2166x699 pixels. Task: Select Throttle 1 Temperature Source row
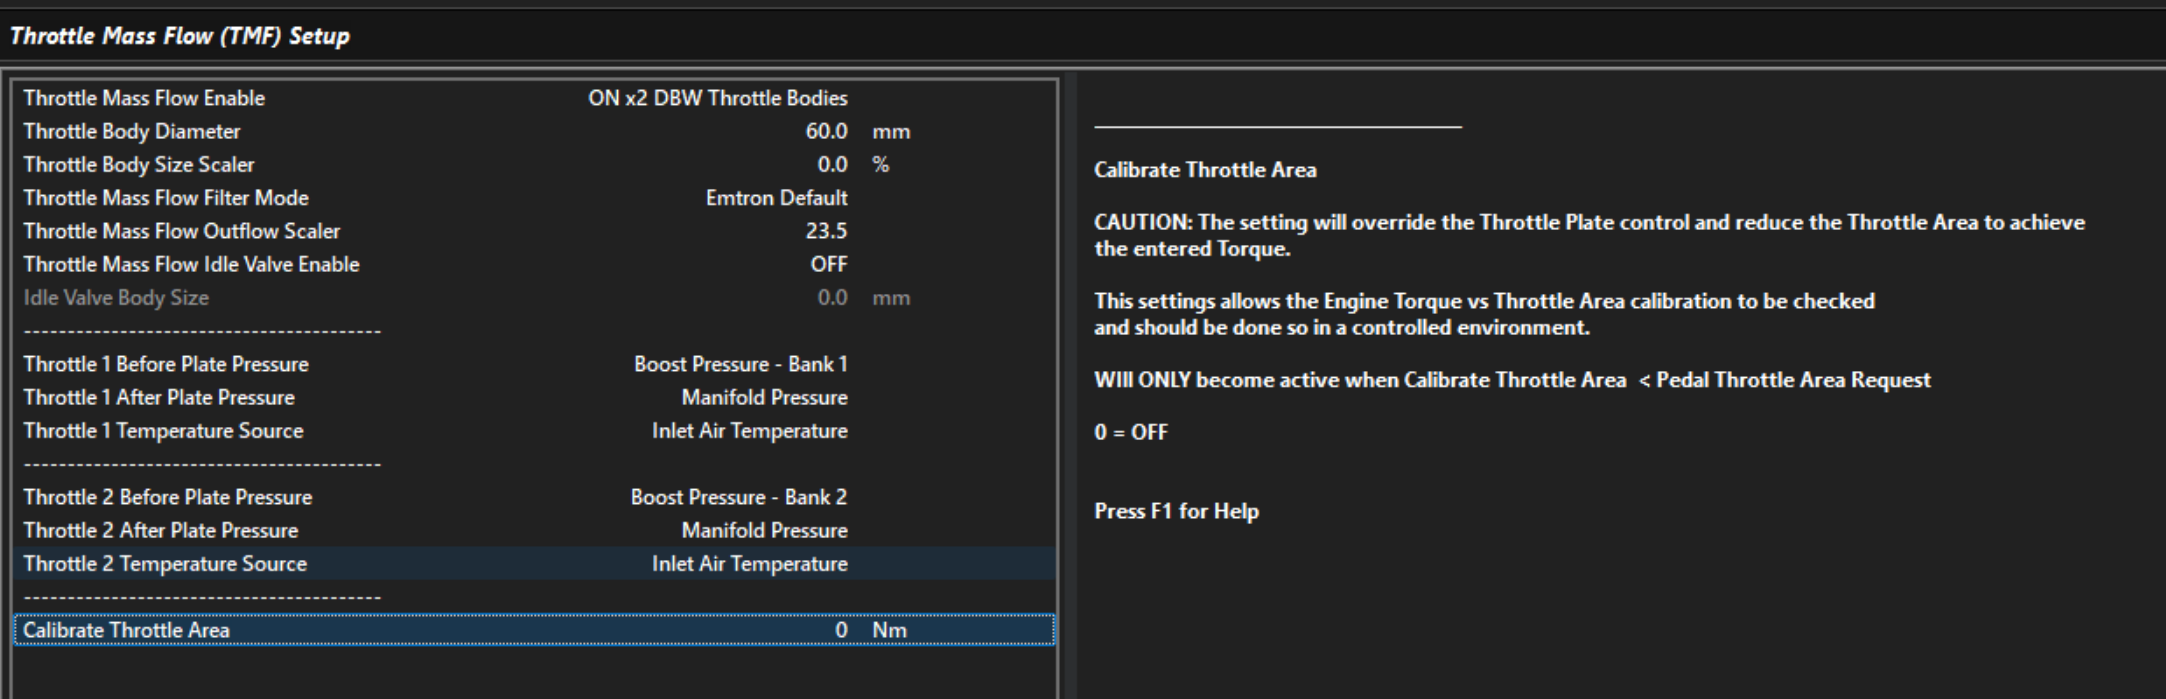pos(534,431)
